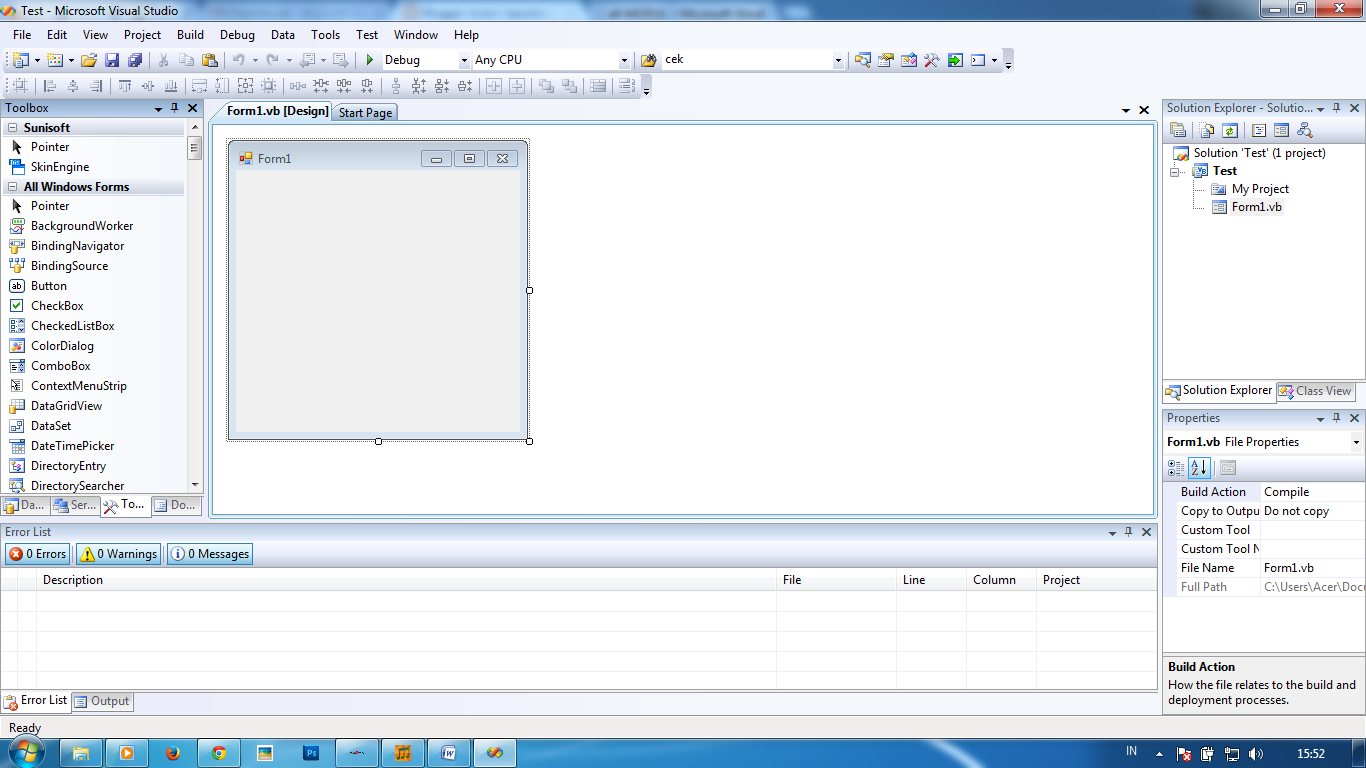Click the Line column header in Error List
1366x768 pixels.
[x=931, y=580]
